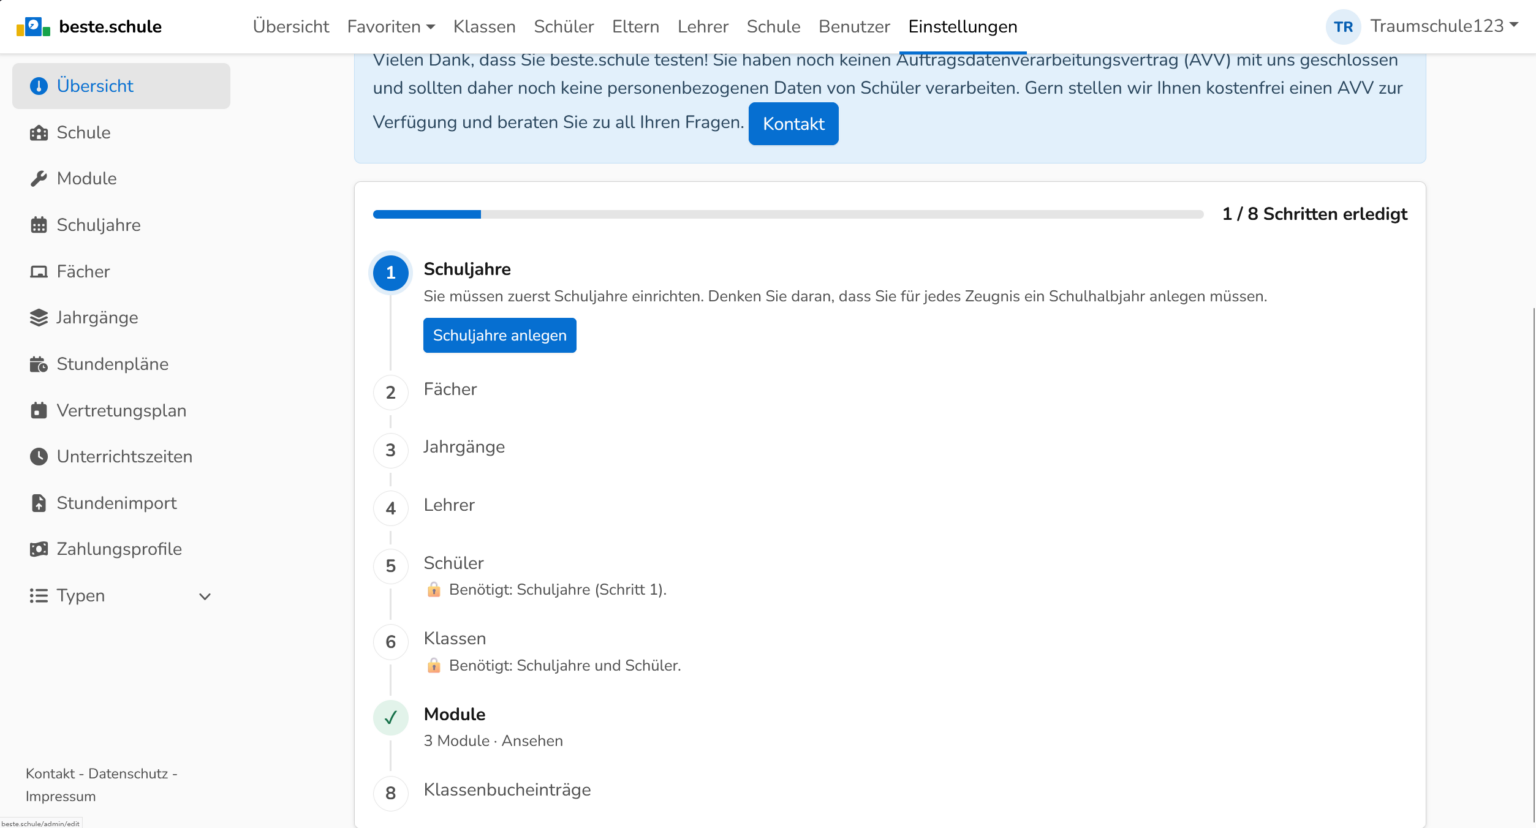Click the Lehrer step title

click(x=449, y=505)
